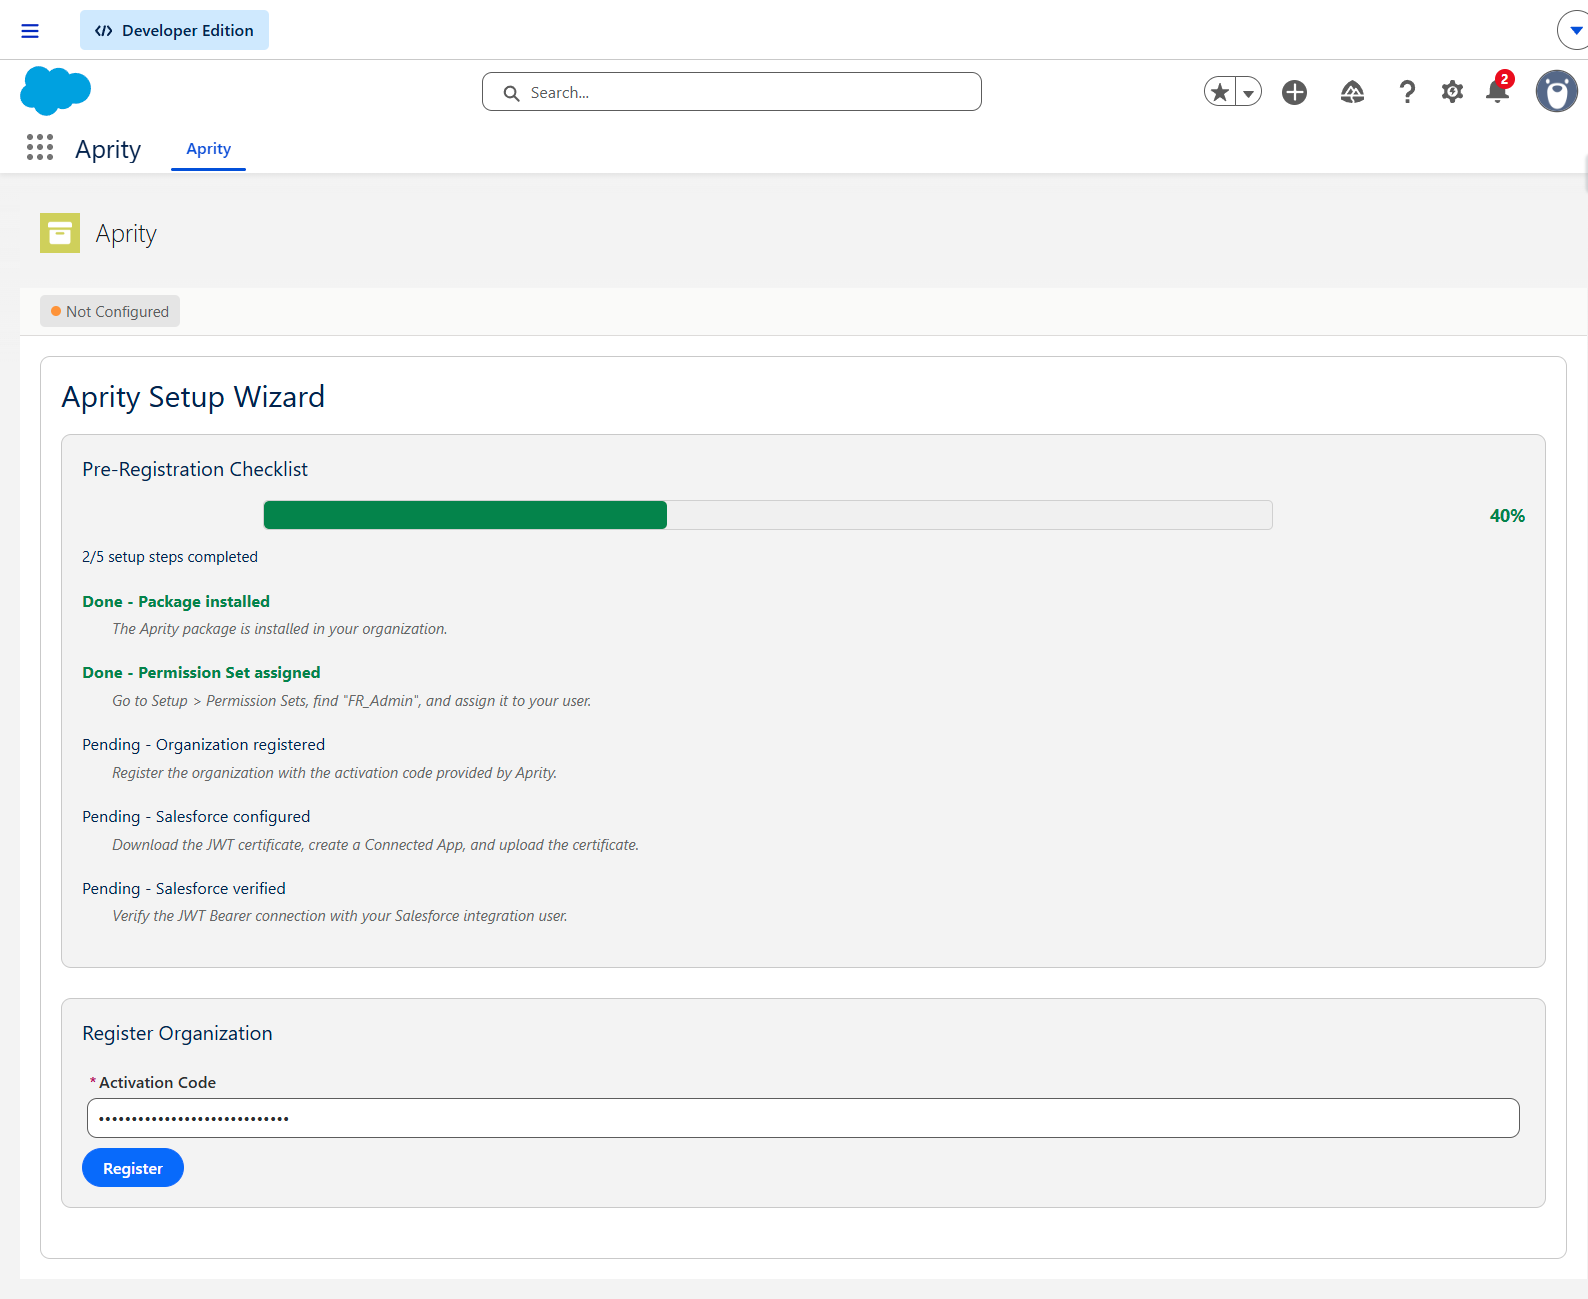
Task: Focus the global Search field
Action: [732, 92]
